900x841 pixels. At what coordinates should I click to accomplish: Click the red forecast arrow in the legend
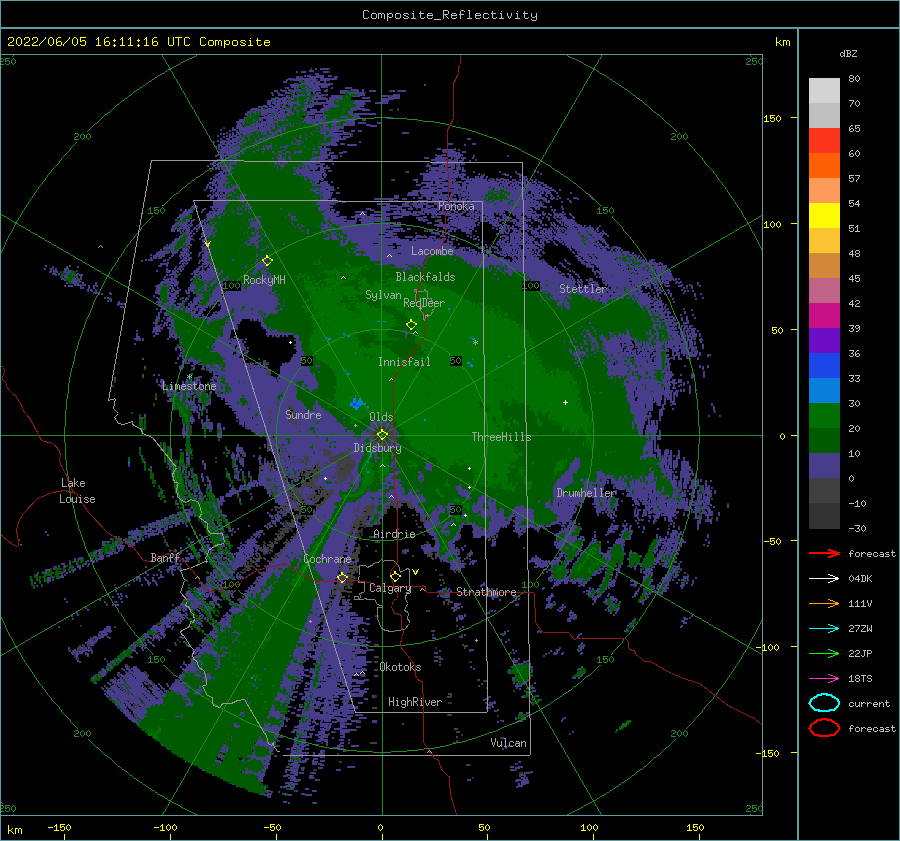[824, 553]
